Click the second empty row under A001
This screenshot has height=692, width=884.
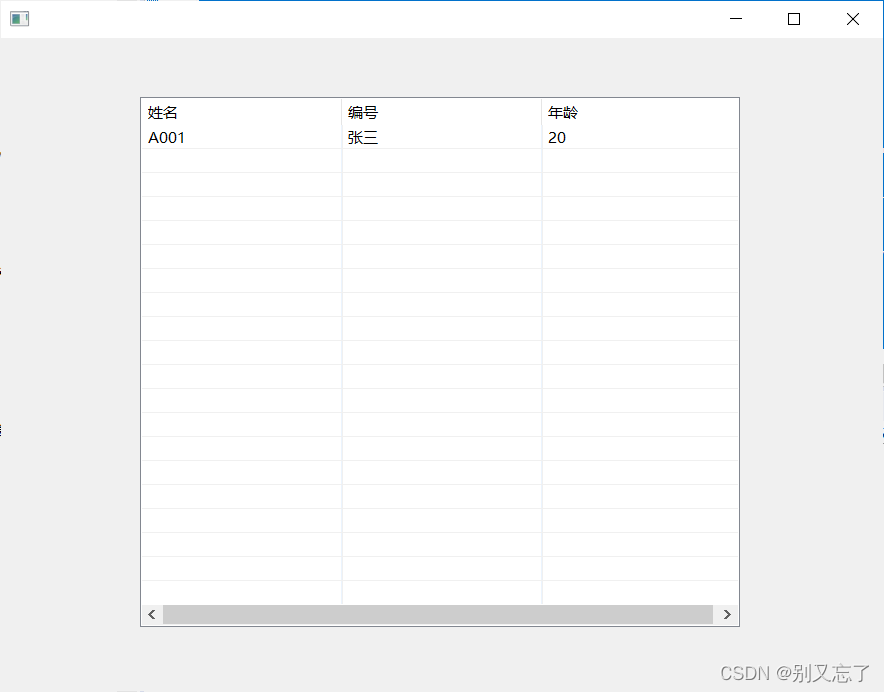pos(240,185)
